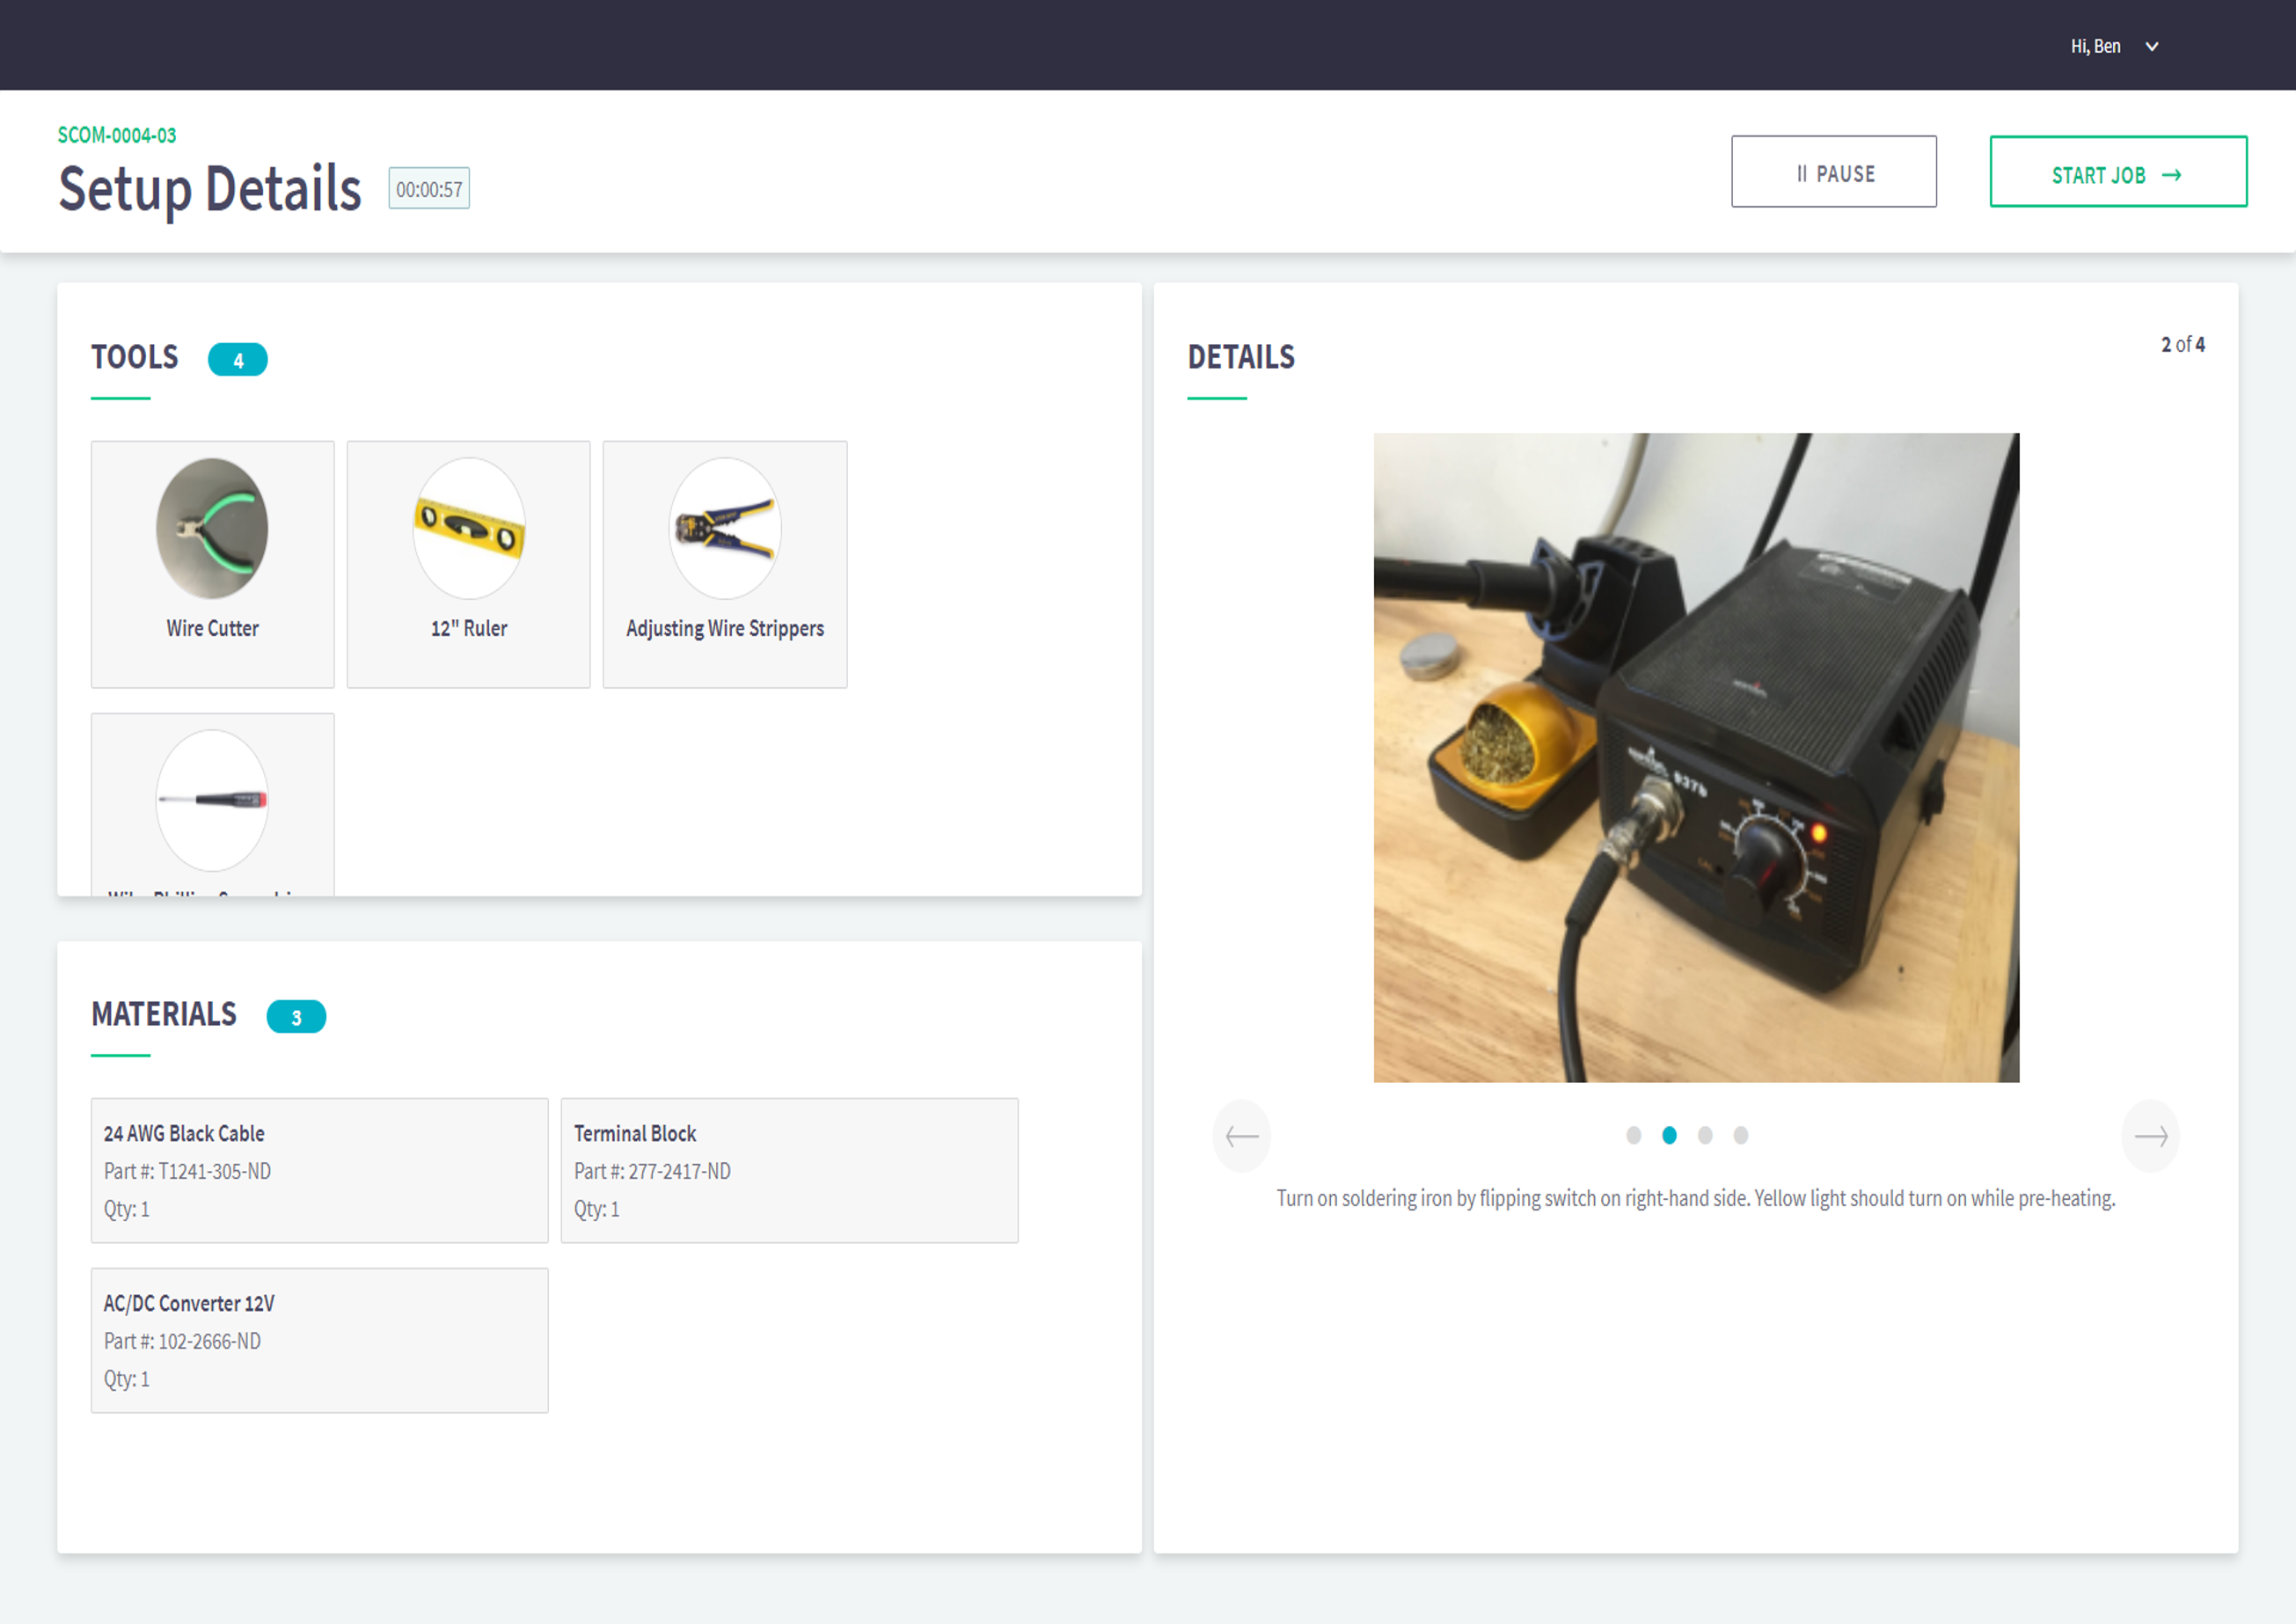
Task: Advance to the next detail image with right arrow
Action: (2150, 1136)
